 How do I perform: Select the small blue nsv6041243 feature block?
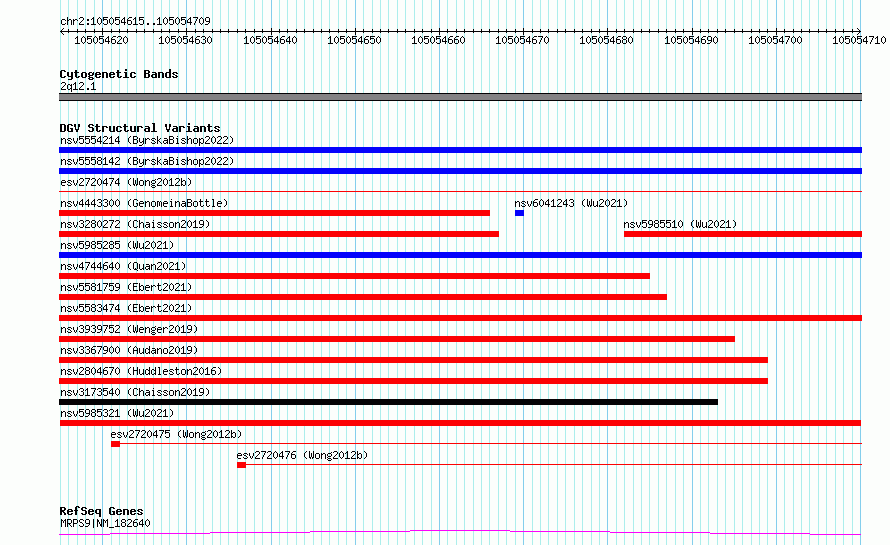tap(519, 213)
